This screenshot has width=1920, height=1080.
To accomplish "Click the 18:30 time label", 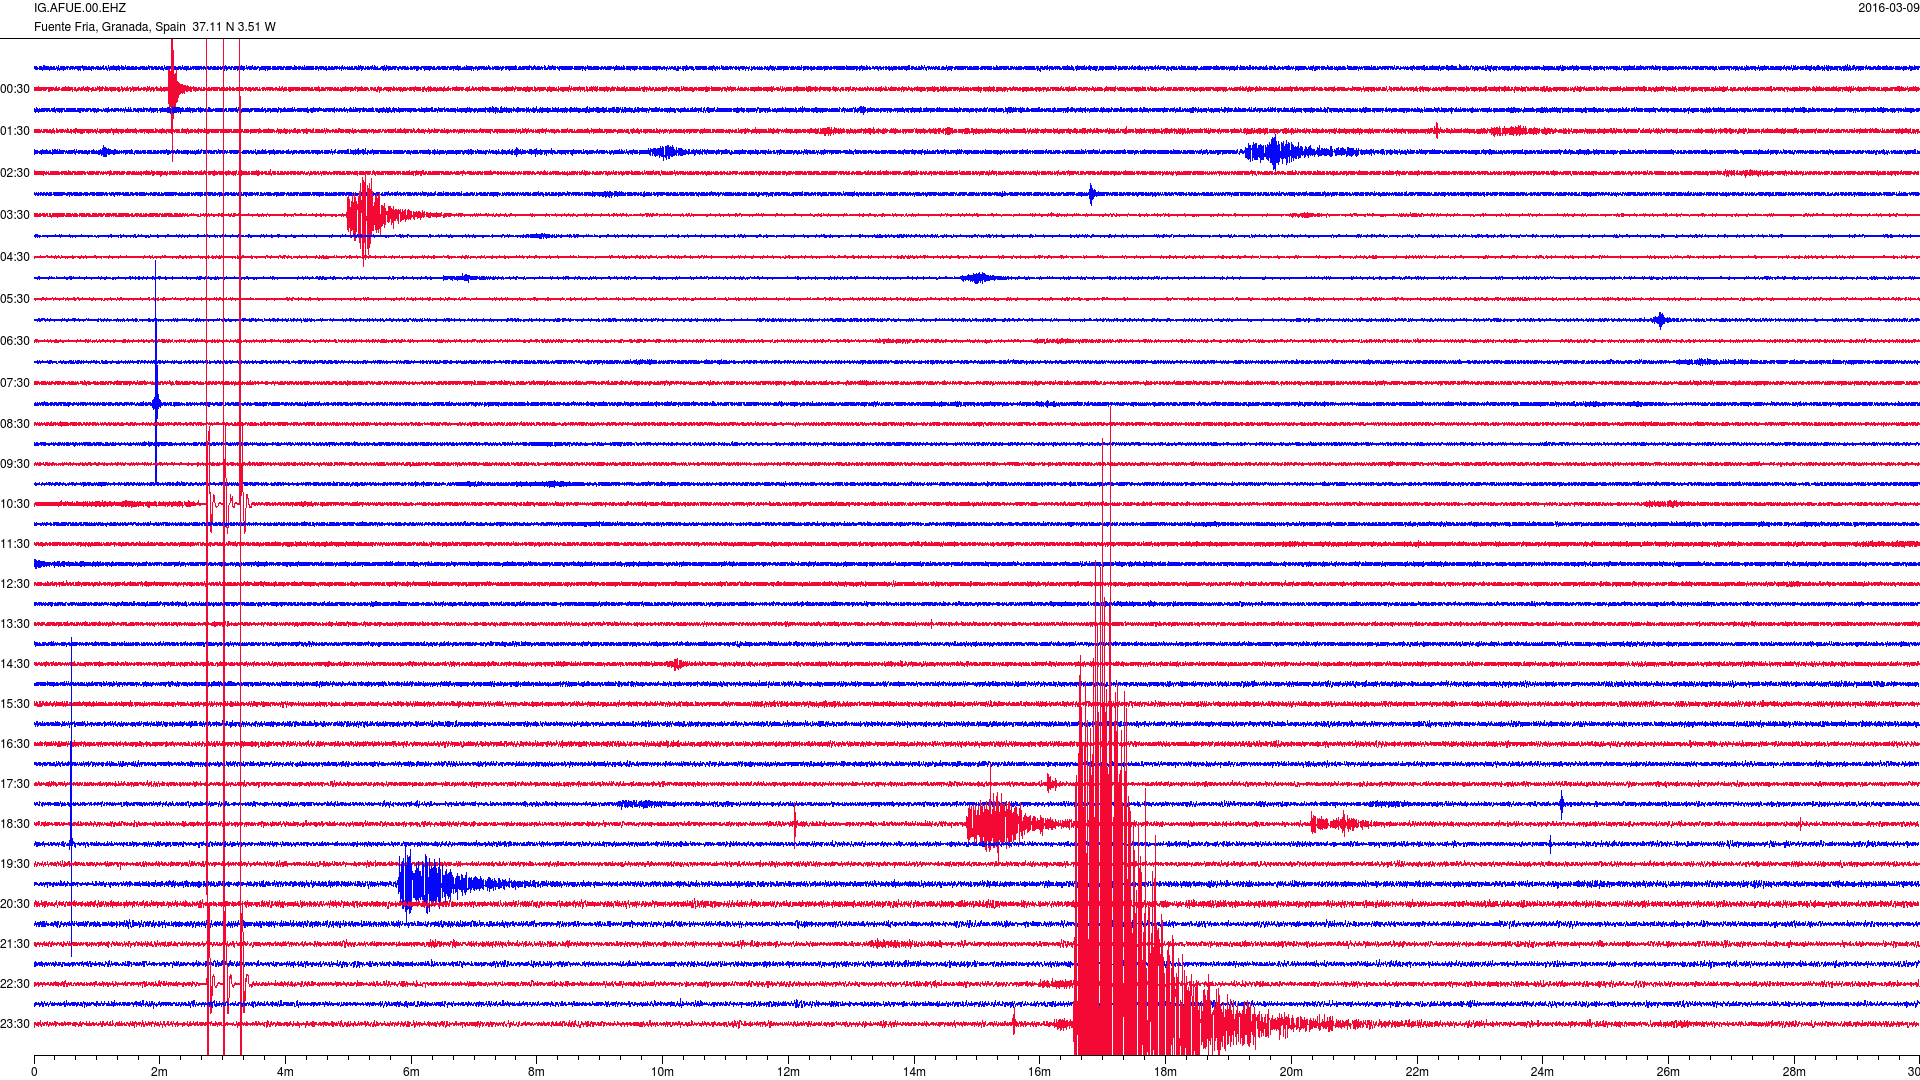I will click(x=15, y=824).
